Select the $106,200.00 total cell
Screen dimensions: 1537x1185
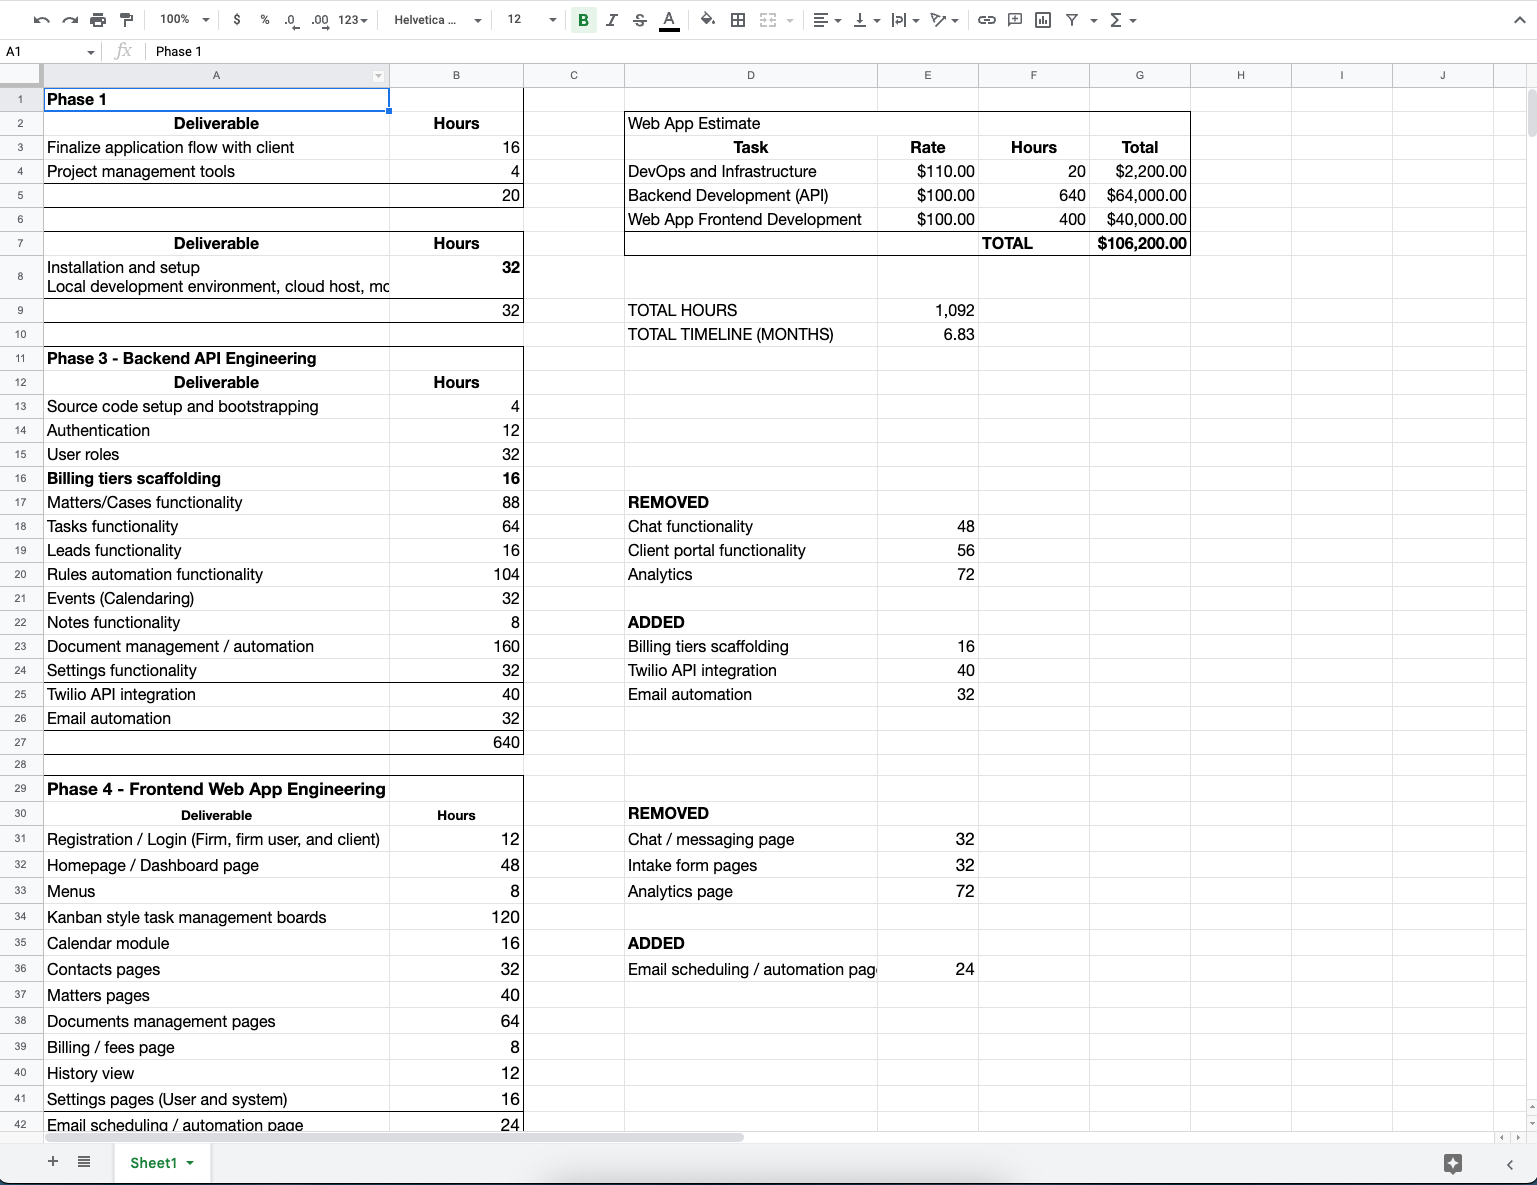coord(1140,243)
